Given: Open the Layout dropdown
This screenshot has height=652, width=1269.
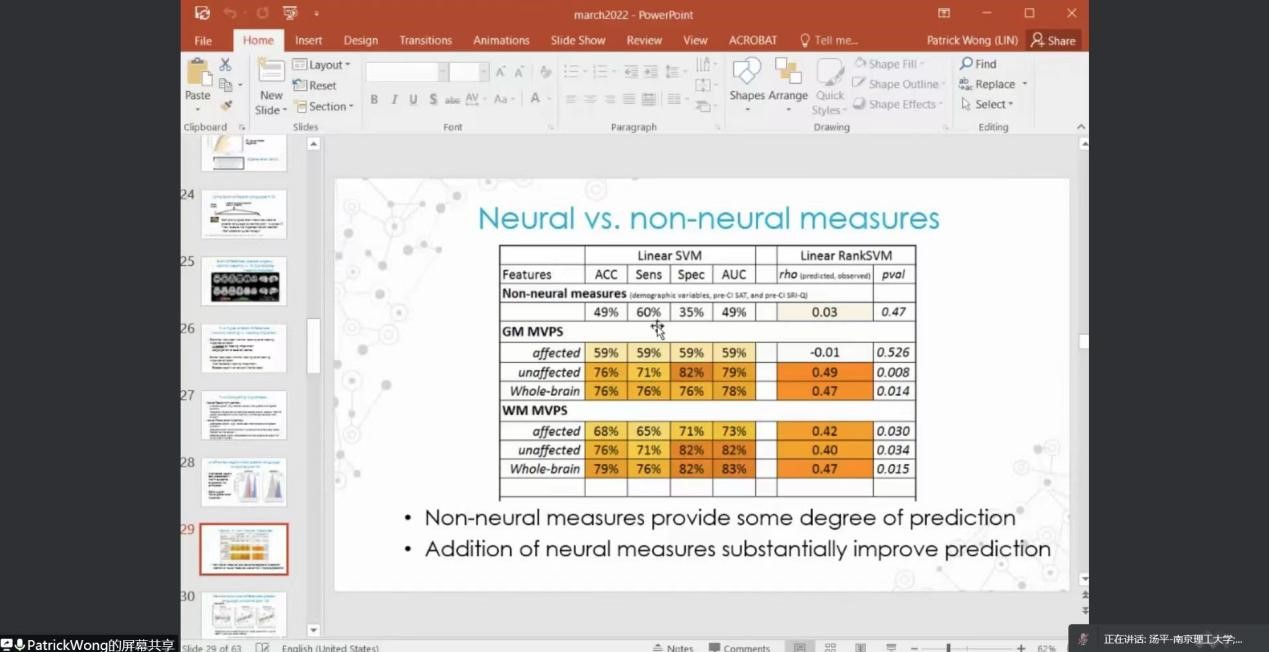Looking at the screenshot, I should (322, 65).
